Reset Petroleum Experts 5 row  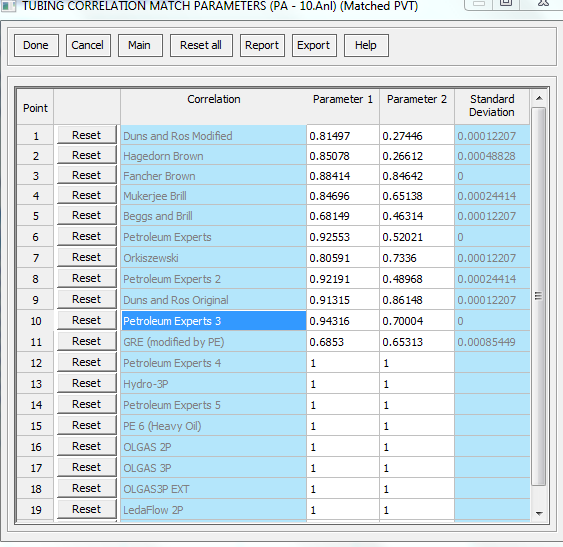tap(87, 404)
